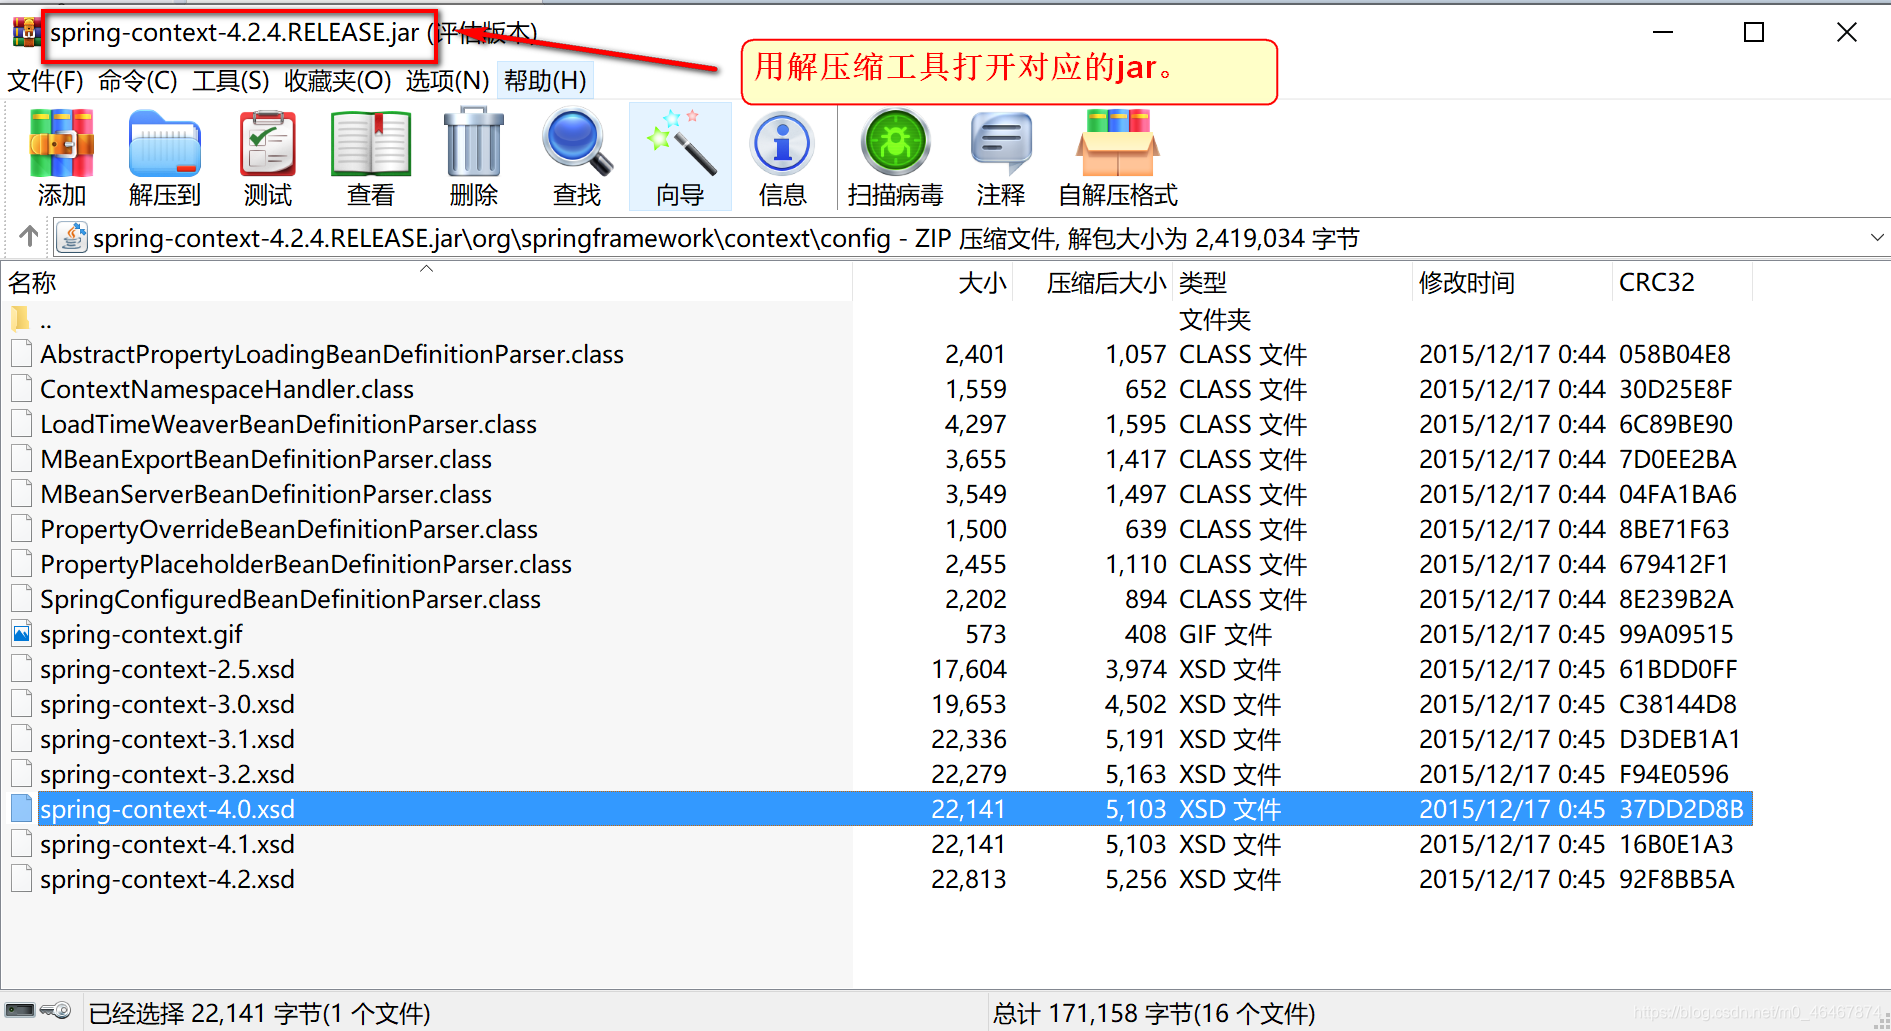Select spring-context-3.1.xsd file name
The width and height of the screenshot is (1891, 1031).
point(167,739)
